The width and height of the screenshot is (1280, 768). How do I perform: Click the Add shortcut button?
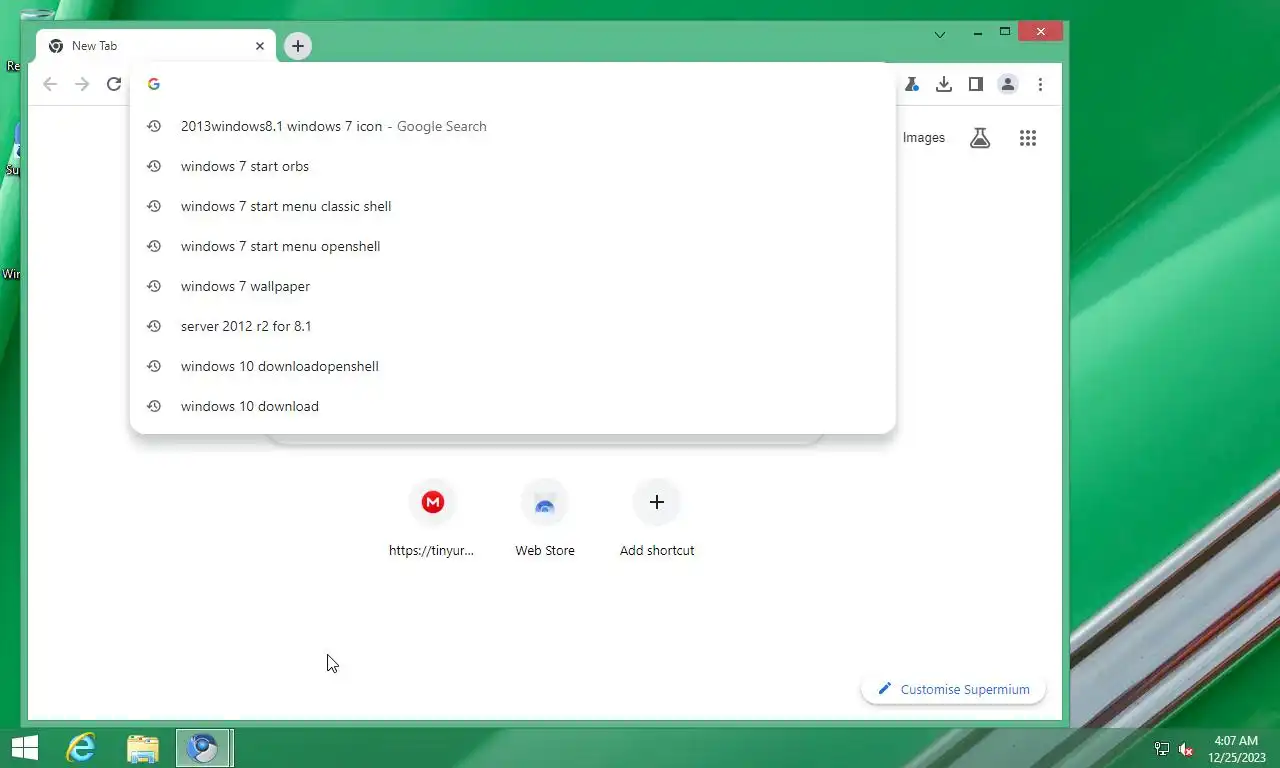pyautogui.click(x=657, y=518)
